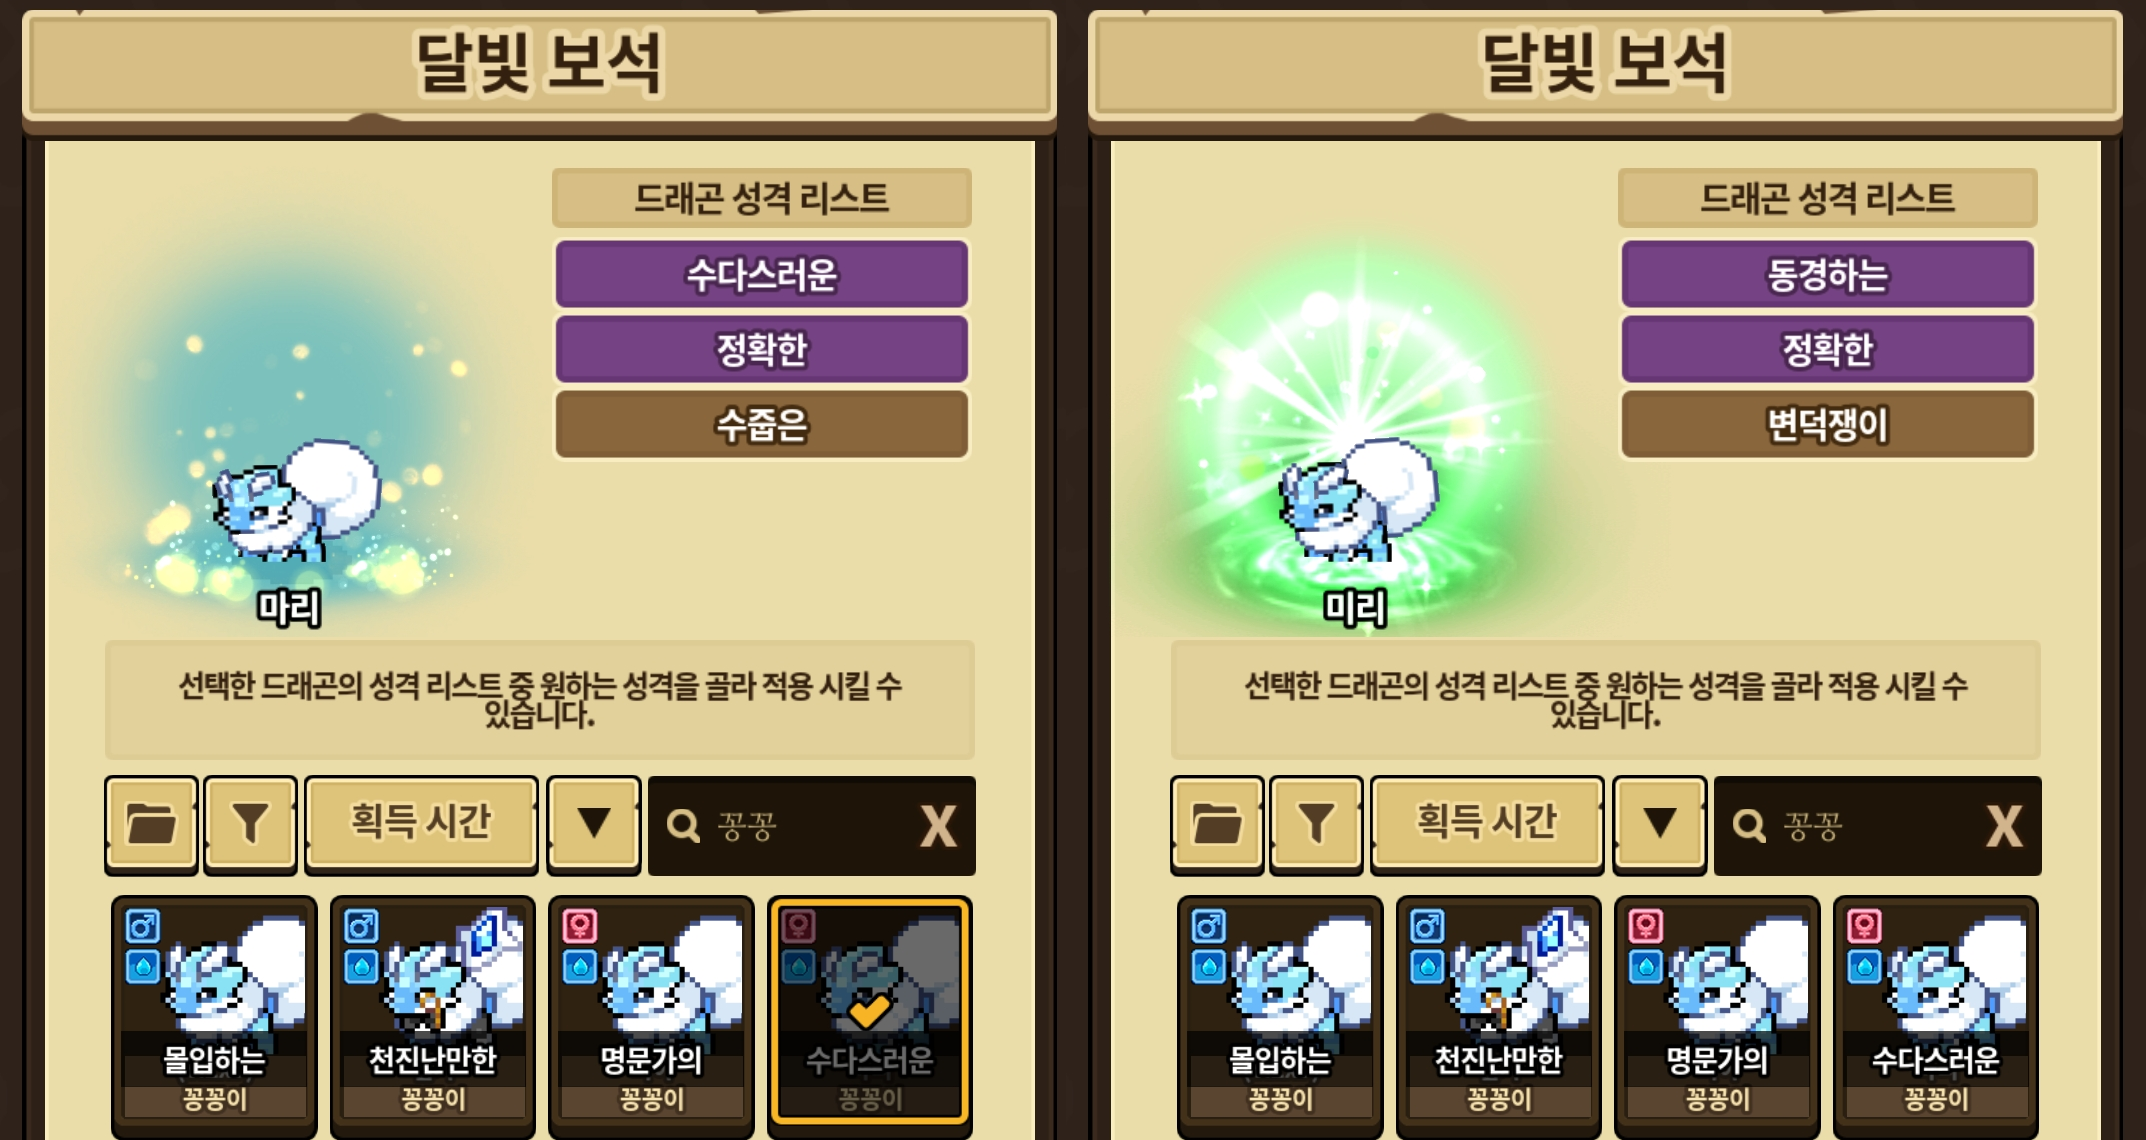The height and width of the screenshot is (1140, 2146).
Task: Open the folder icon in right panel
Action: pyautogui.click(x=1217, y=825)
